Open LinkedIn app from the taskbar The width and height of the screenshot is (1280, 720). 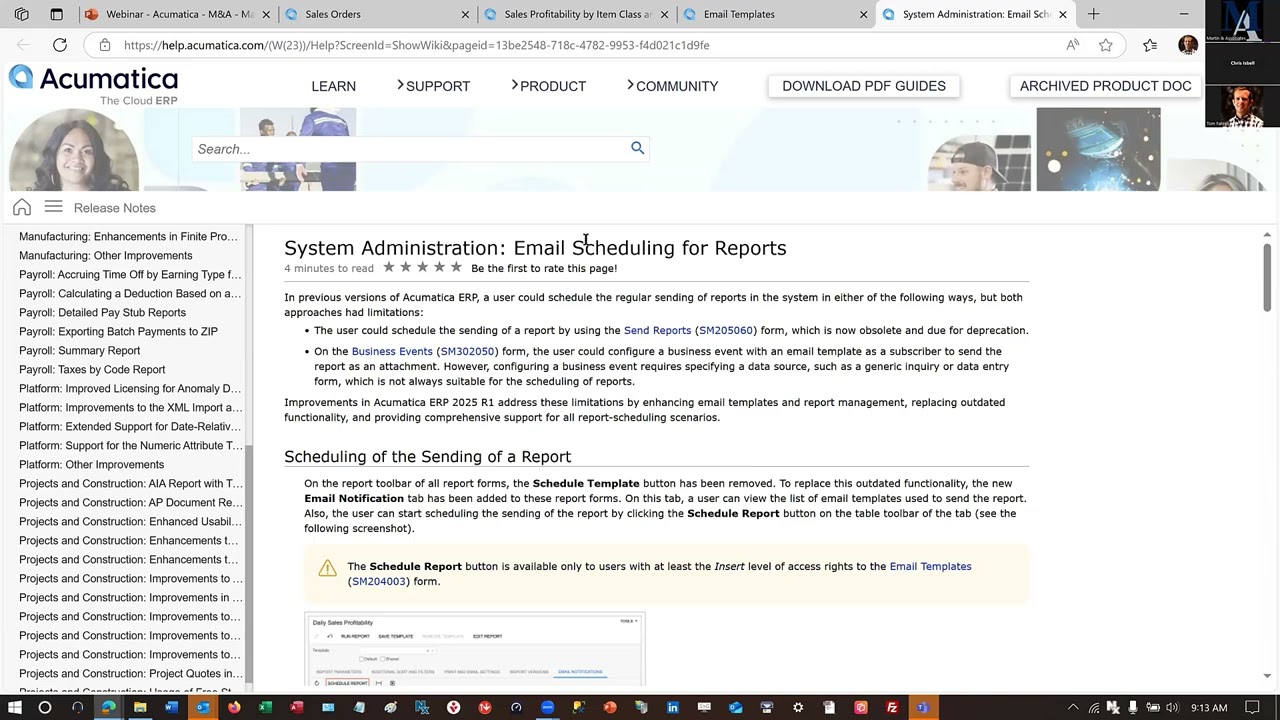[673, 708]
